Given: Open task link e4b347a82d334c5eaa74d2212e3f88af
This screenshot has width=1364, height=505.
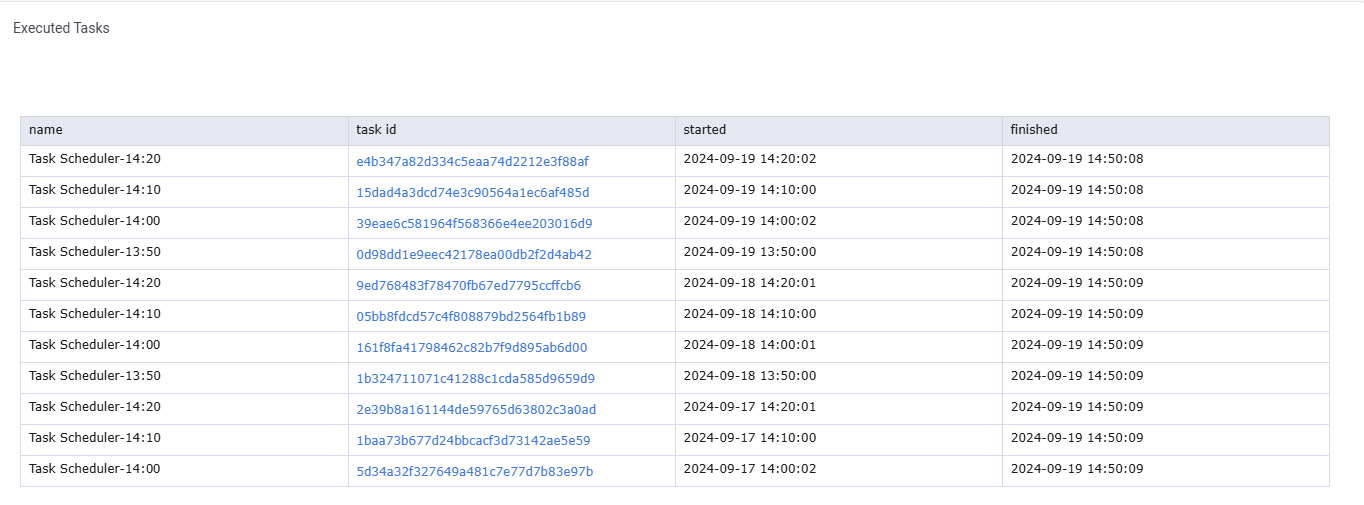Looking at the screenshot, I should pyautogui.click(x=472, y=162).
